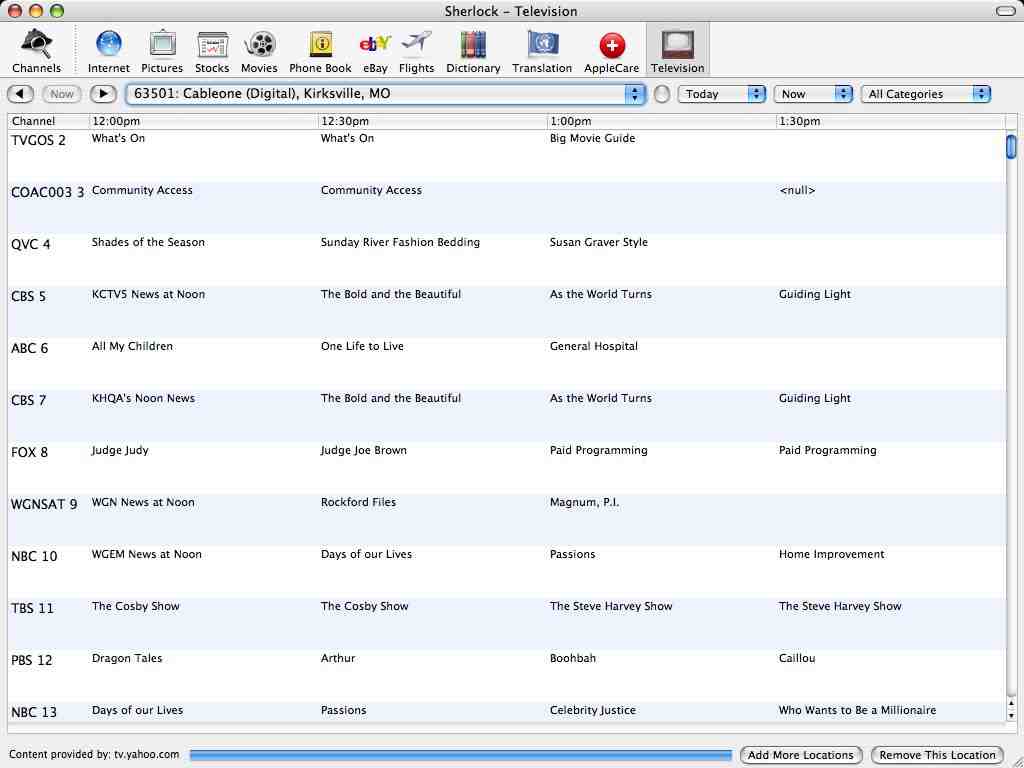Select One Life to Live listing
This screenshot has width=1024, height=768.
362,346
